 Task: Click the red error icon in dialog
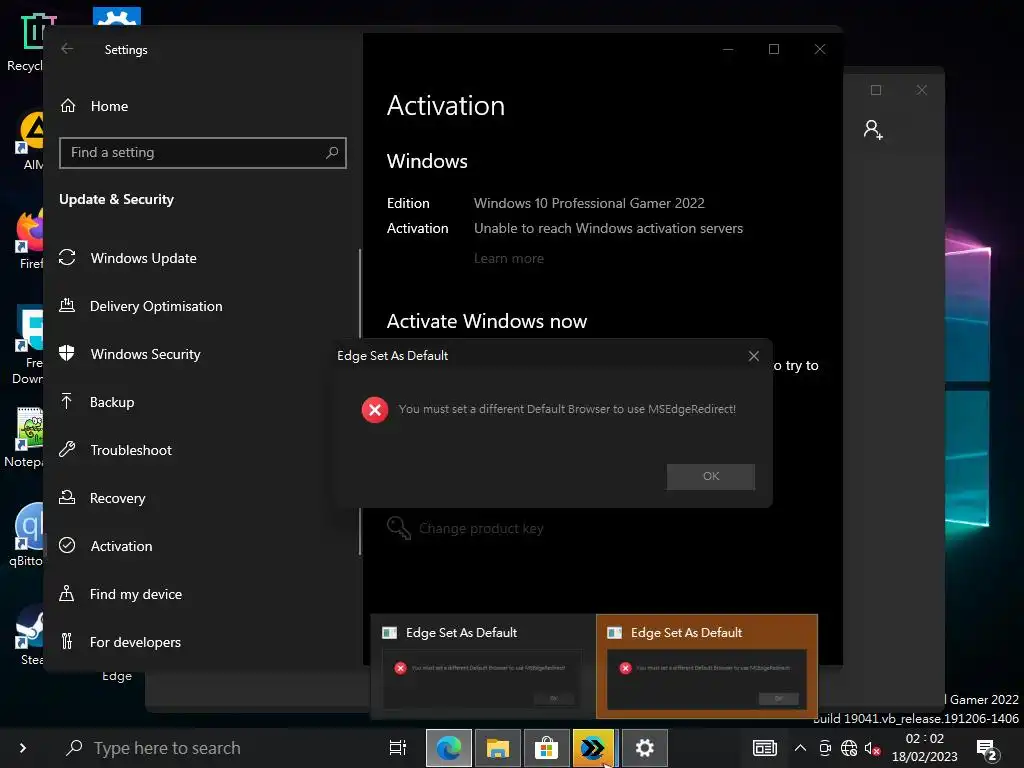click(x=375, y=410)
